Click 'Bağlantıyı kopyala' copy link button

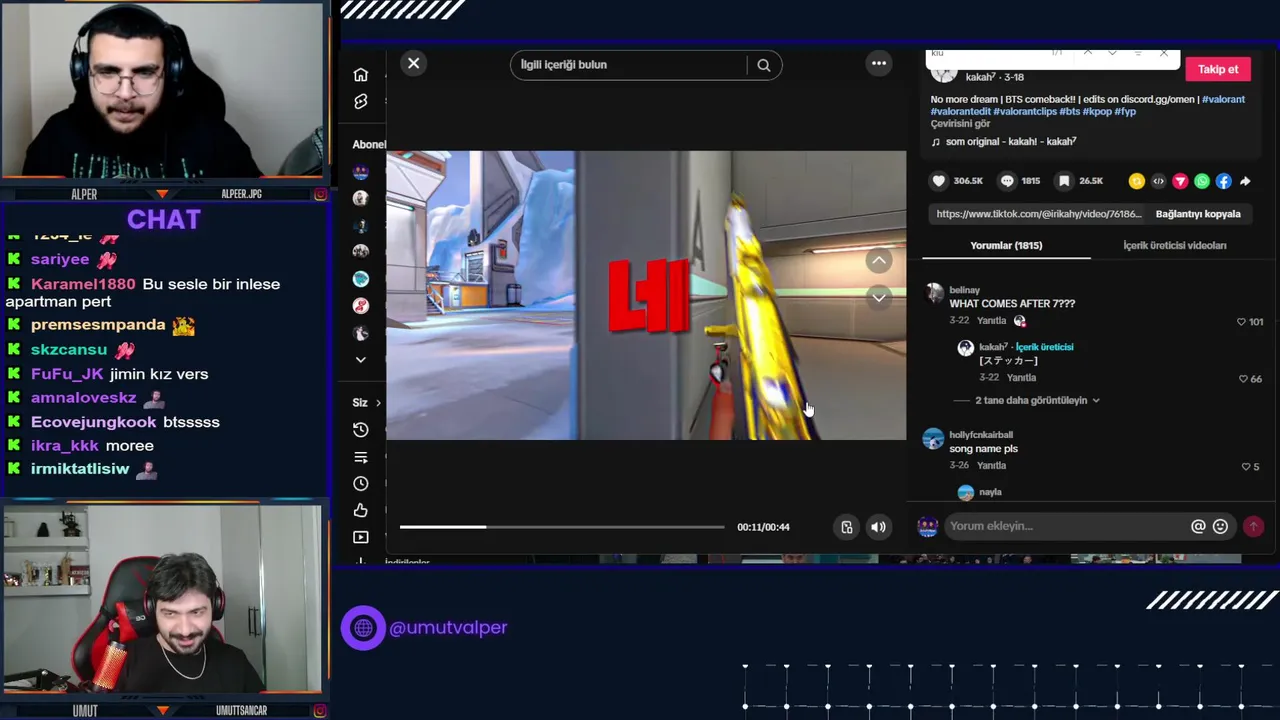(x=1198, y=214)
